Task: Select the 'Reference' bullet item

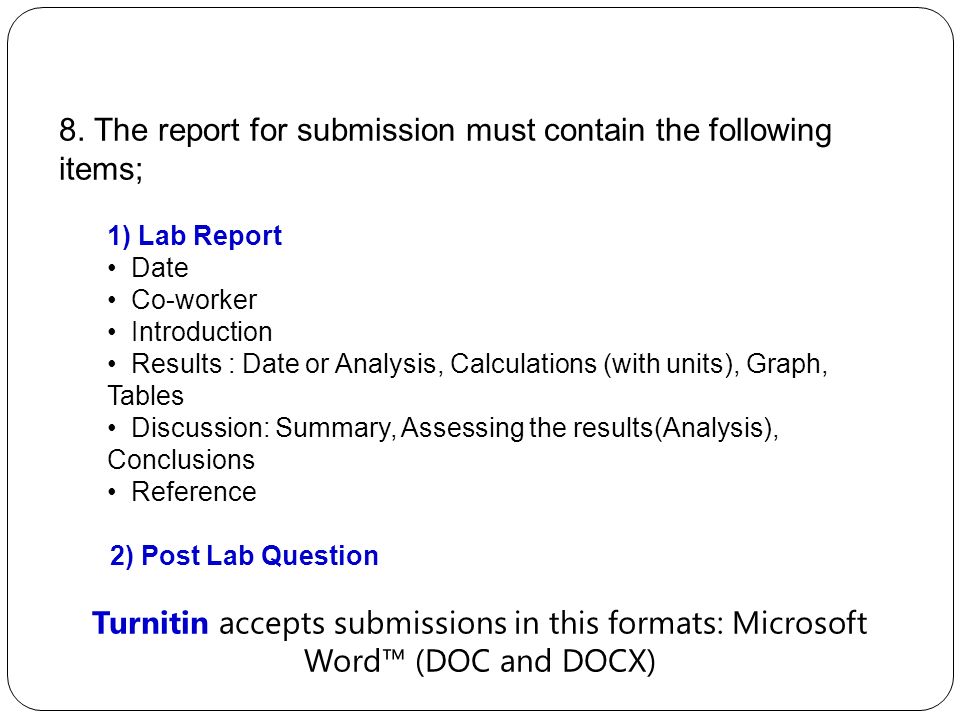Action: 194,492
